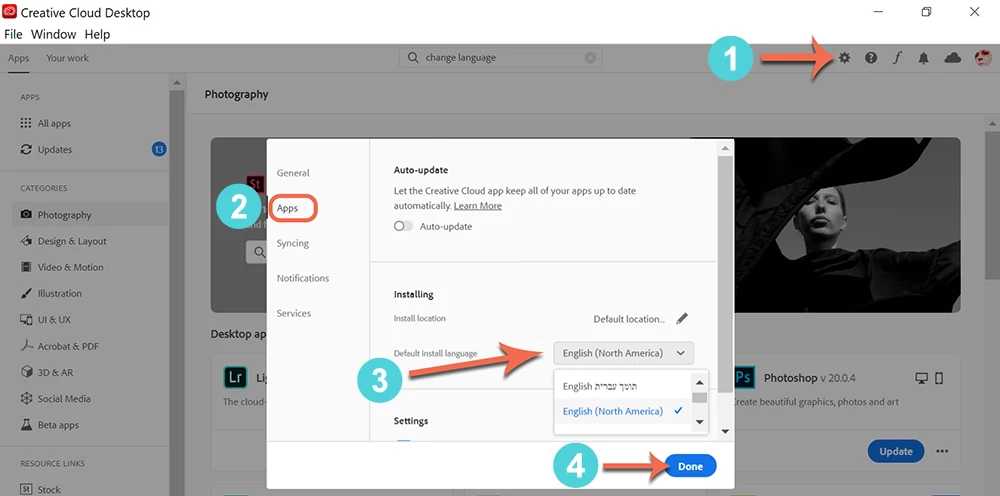Switch to the Apps header tab
This screenshot has width=1000, height=496.
tap(18, 58)
